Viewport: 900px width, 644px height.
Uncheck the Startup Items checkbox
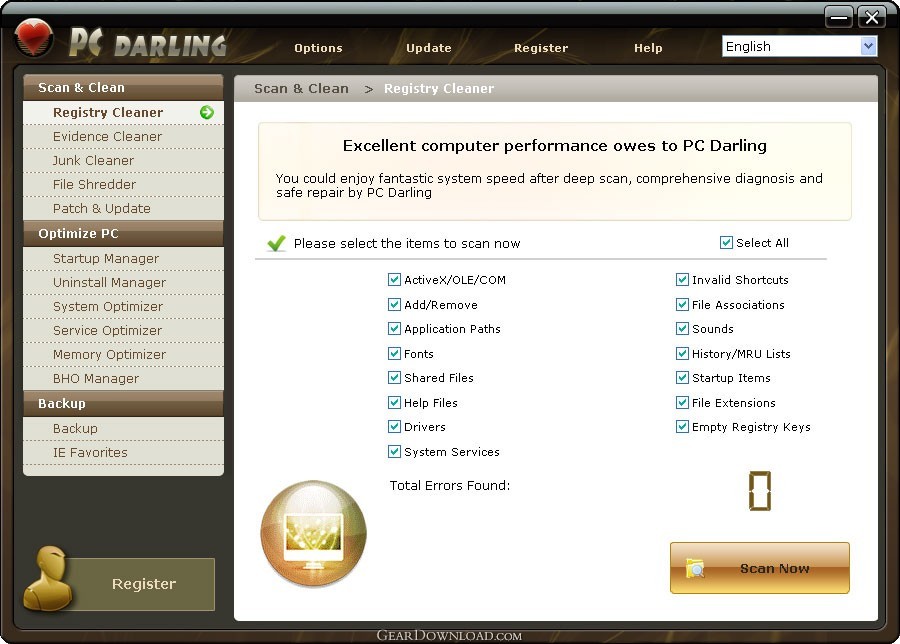[x=682, y=377]
